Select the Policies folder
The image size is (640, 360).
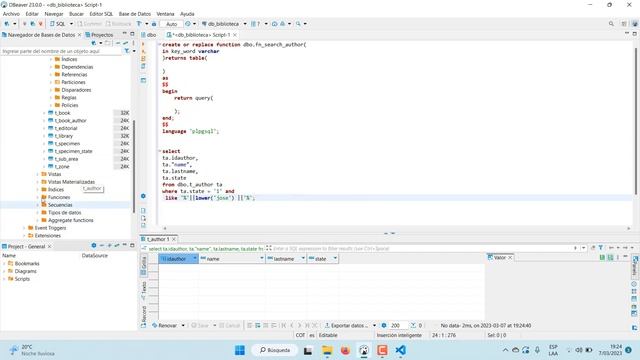tap(70, 105)
